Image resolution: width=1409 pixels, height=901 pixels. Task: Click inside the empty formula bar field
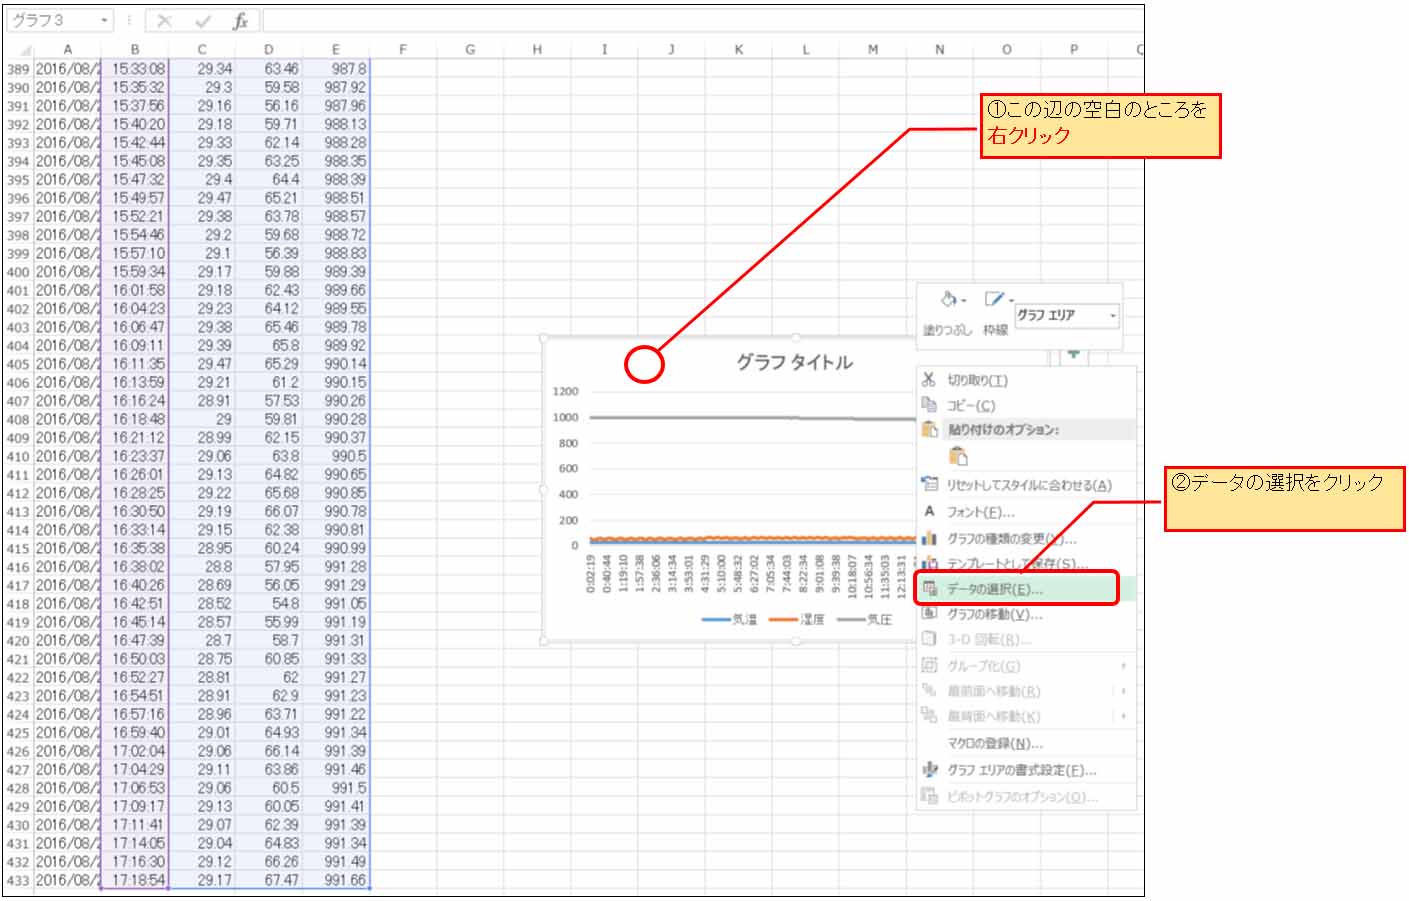(700, 21)
